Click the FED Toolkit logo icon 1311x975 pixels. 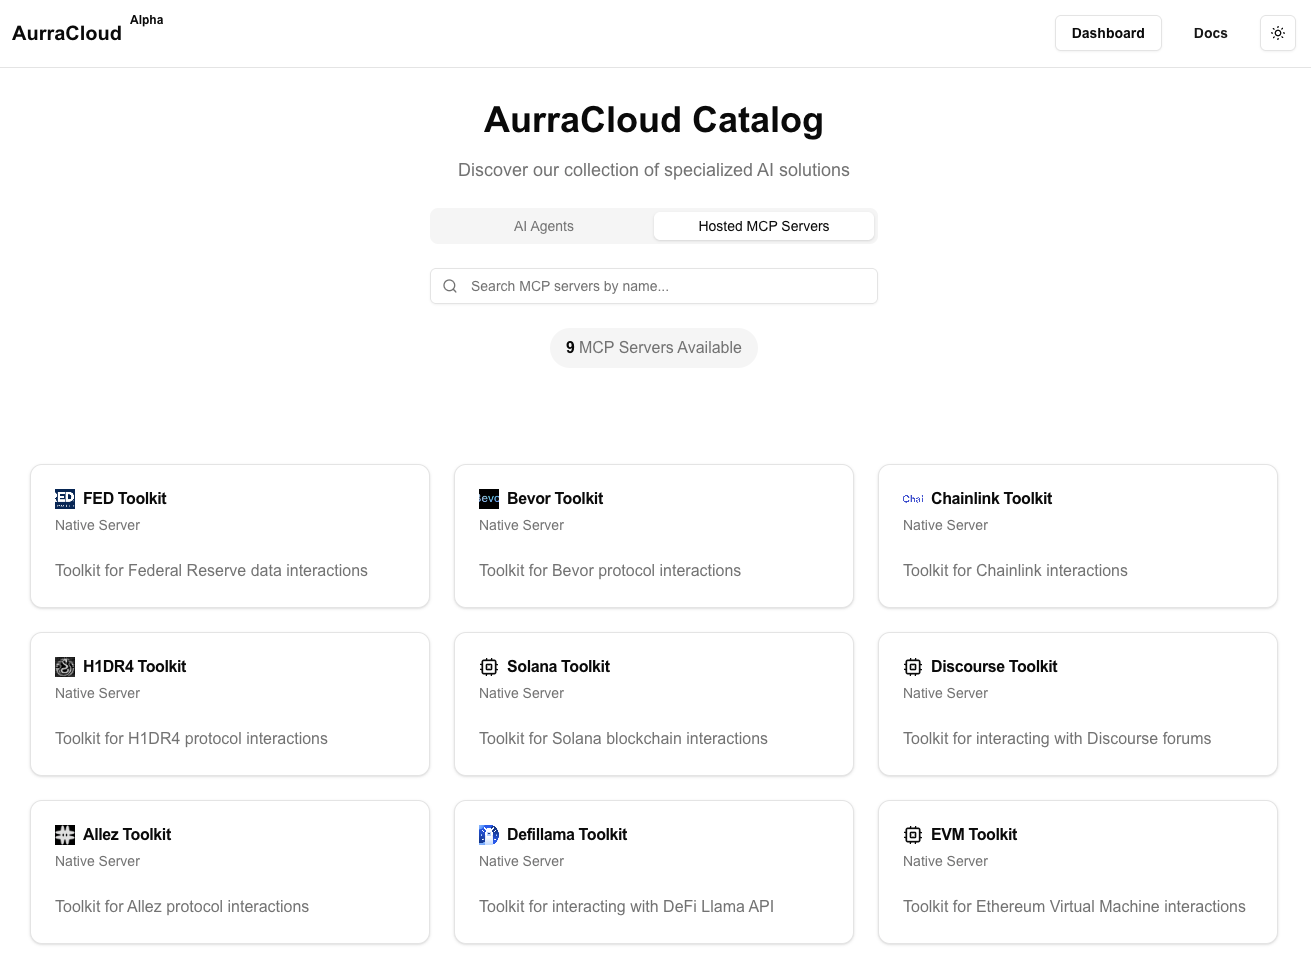click(65, 498)
